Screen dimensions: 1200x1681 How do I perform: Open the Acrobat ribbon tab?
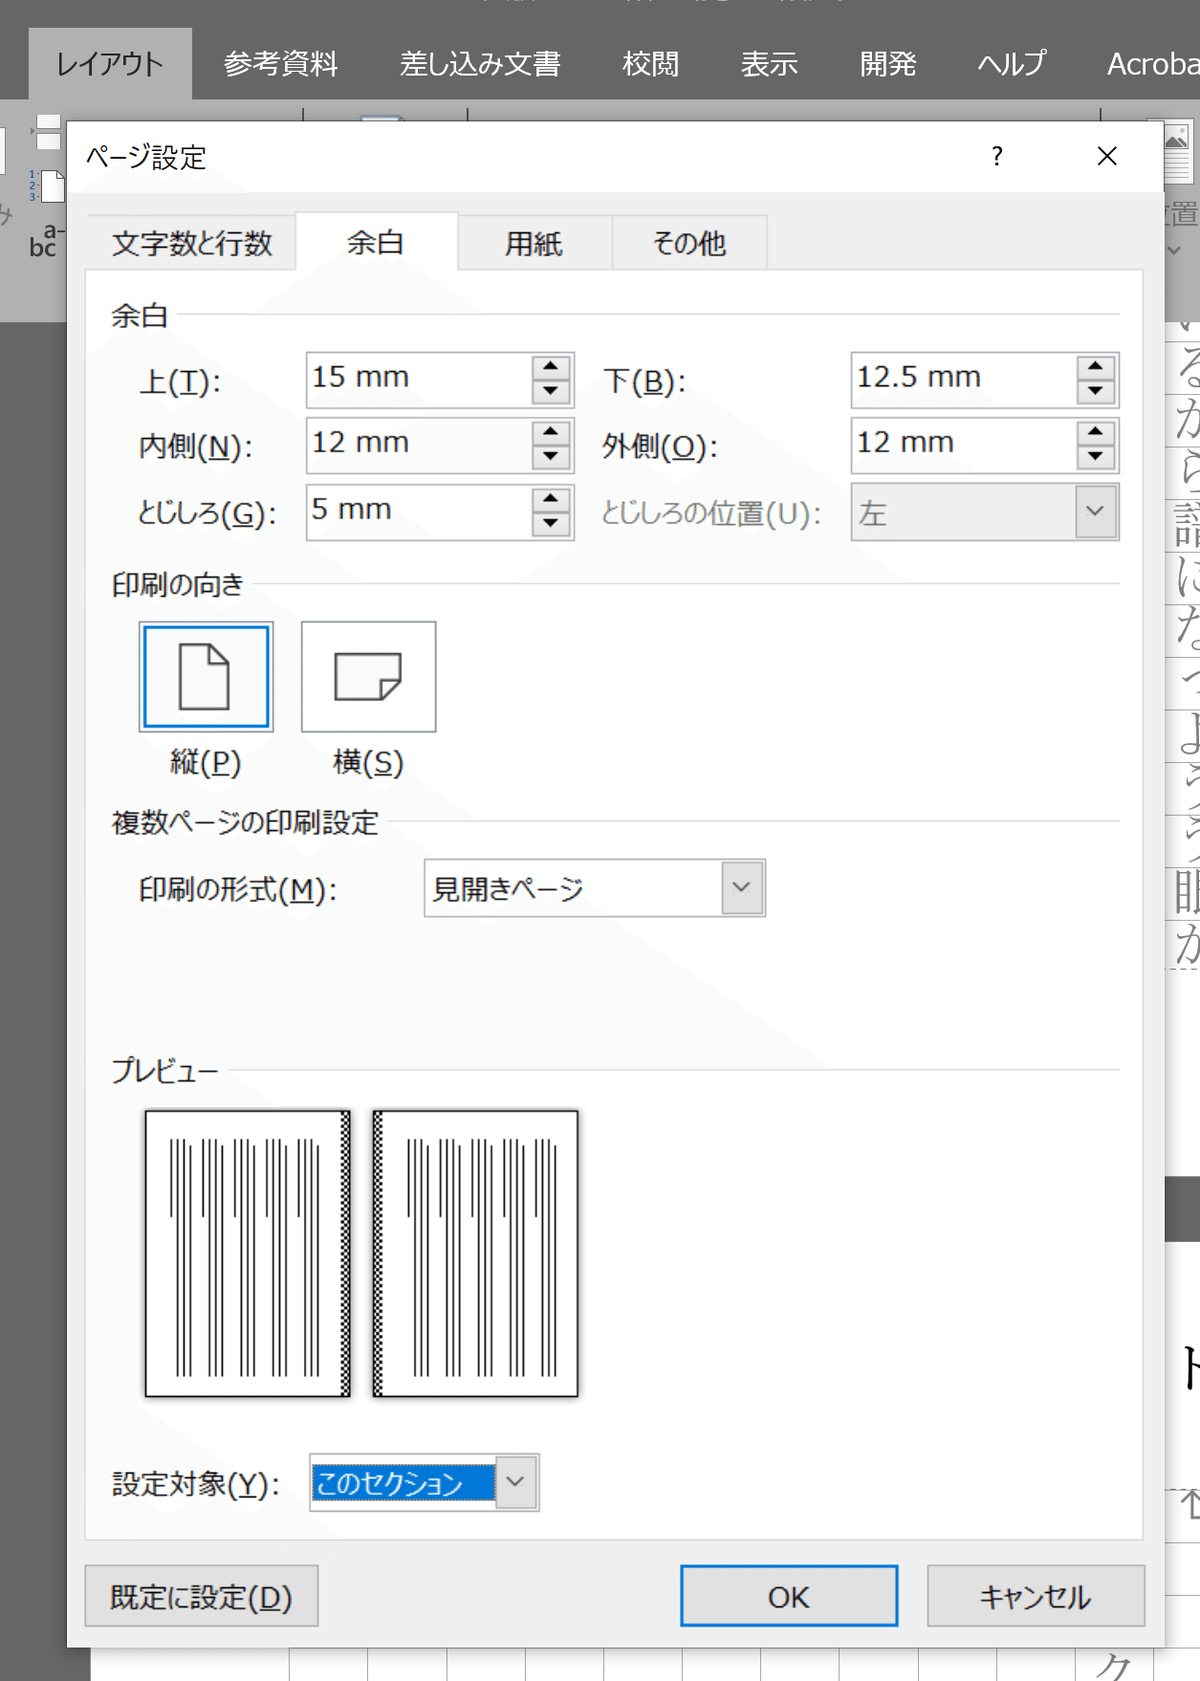[x=1152, y=64]
